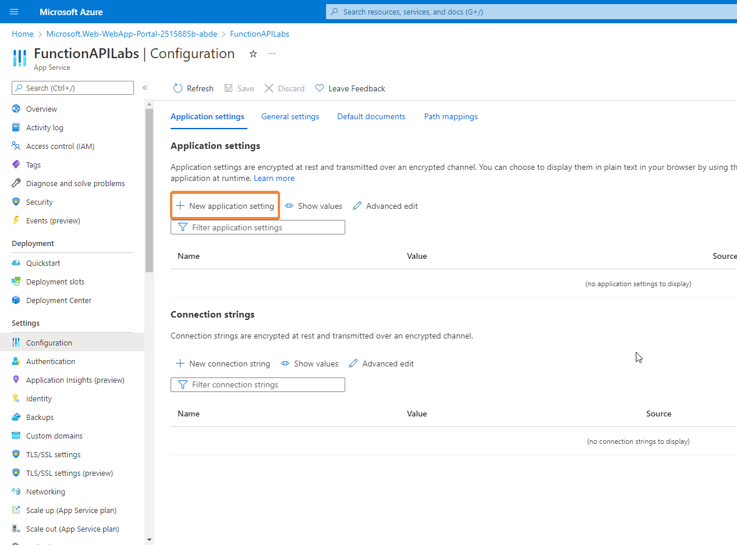Image resolution: width=737 pixels, height=545 pixels.
Task: Click the favorite star icon beside Configuration
Action: [x=253, y=54]
